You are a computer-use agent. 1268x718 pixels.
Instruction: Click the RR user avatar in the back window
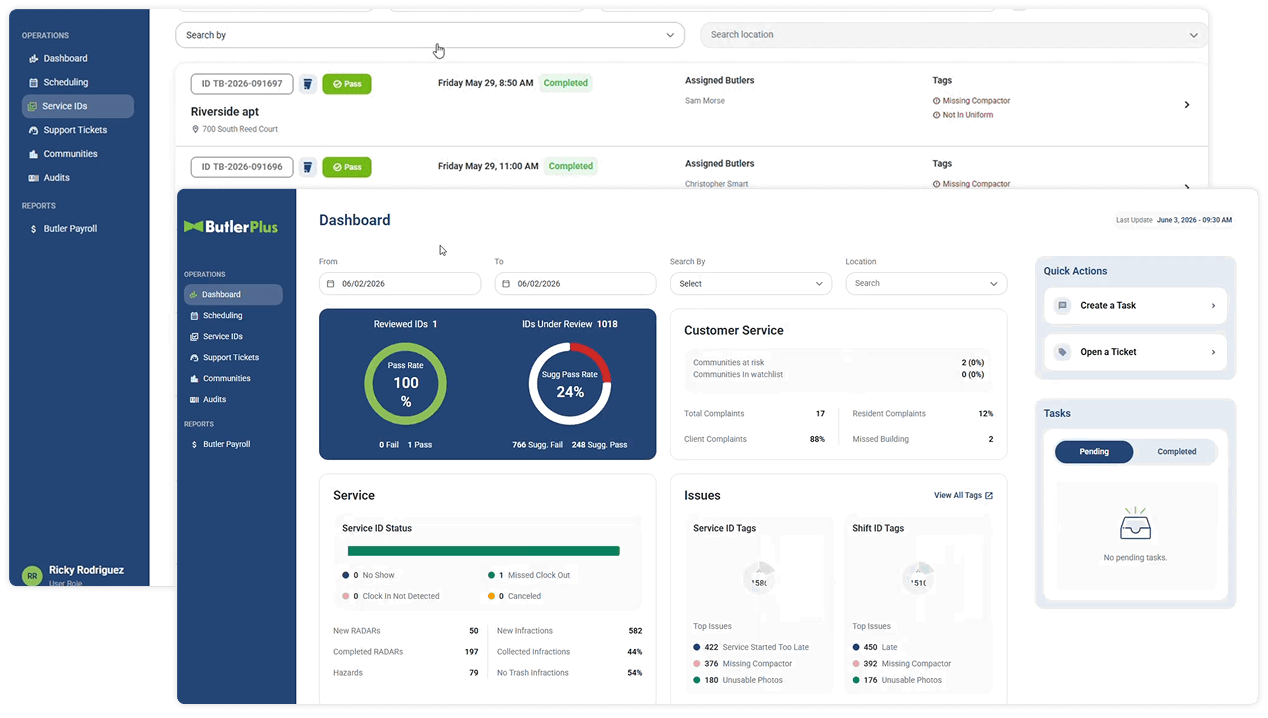coord(32,576)
